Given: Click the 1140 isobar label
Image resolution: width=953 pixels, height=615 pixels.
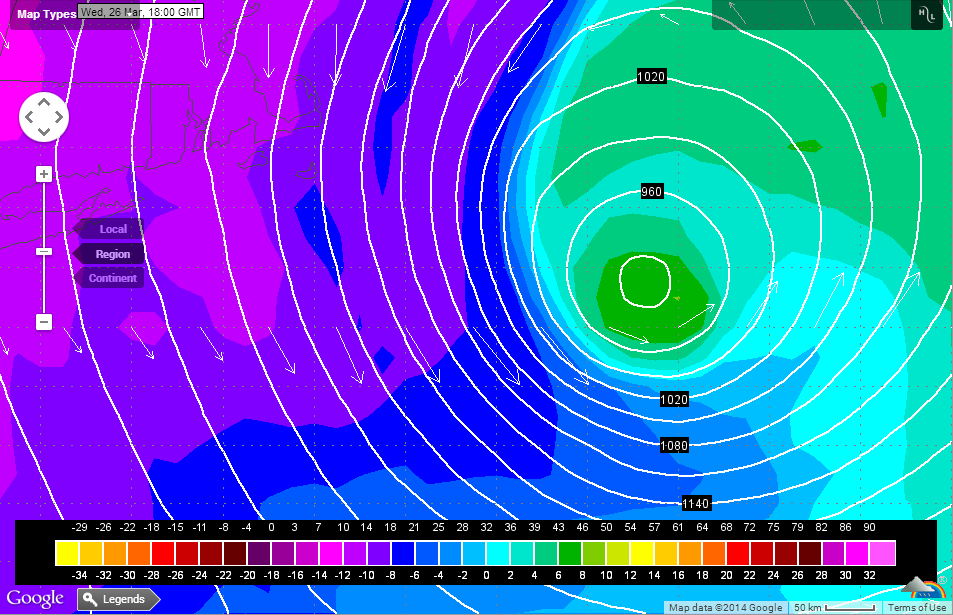Looking at the screenshot, I should [x=695, y=503].
